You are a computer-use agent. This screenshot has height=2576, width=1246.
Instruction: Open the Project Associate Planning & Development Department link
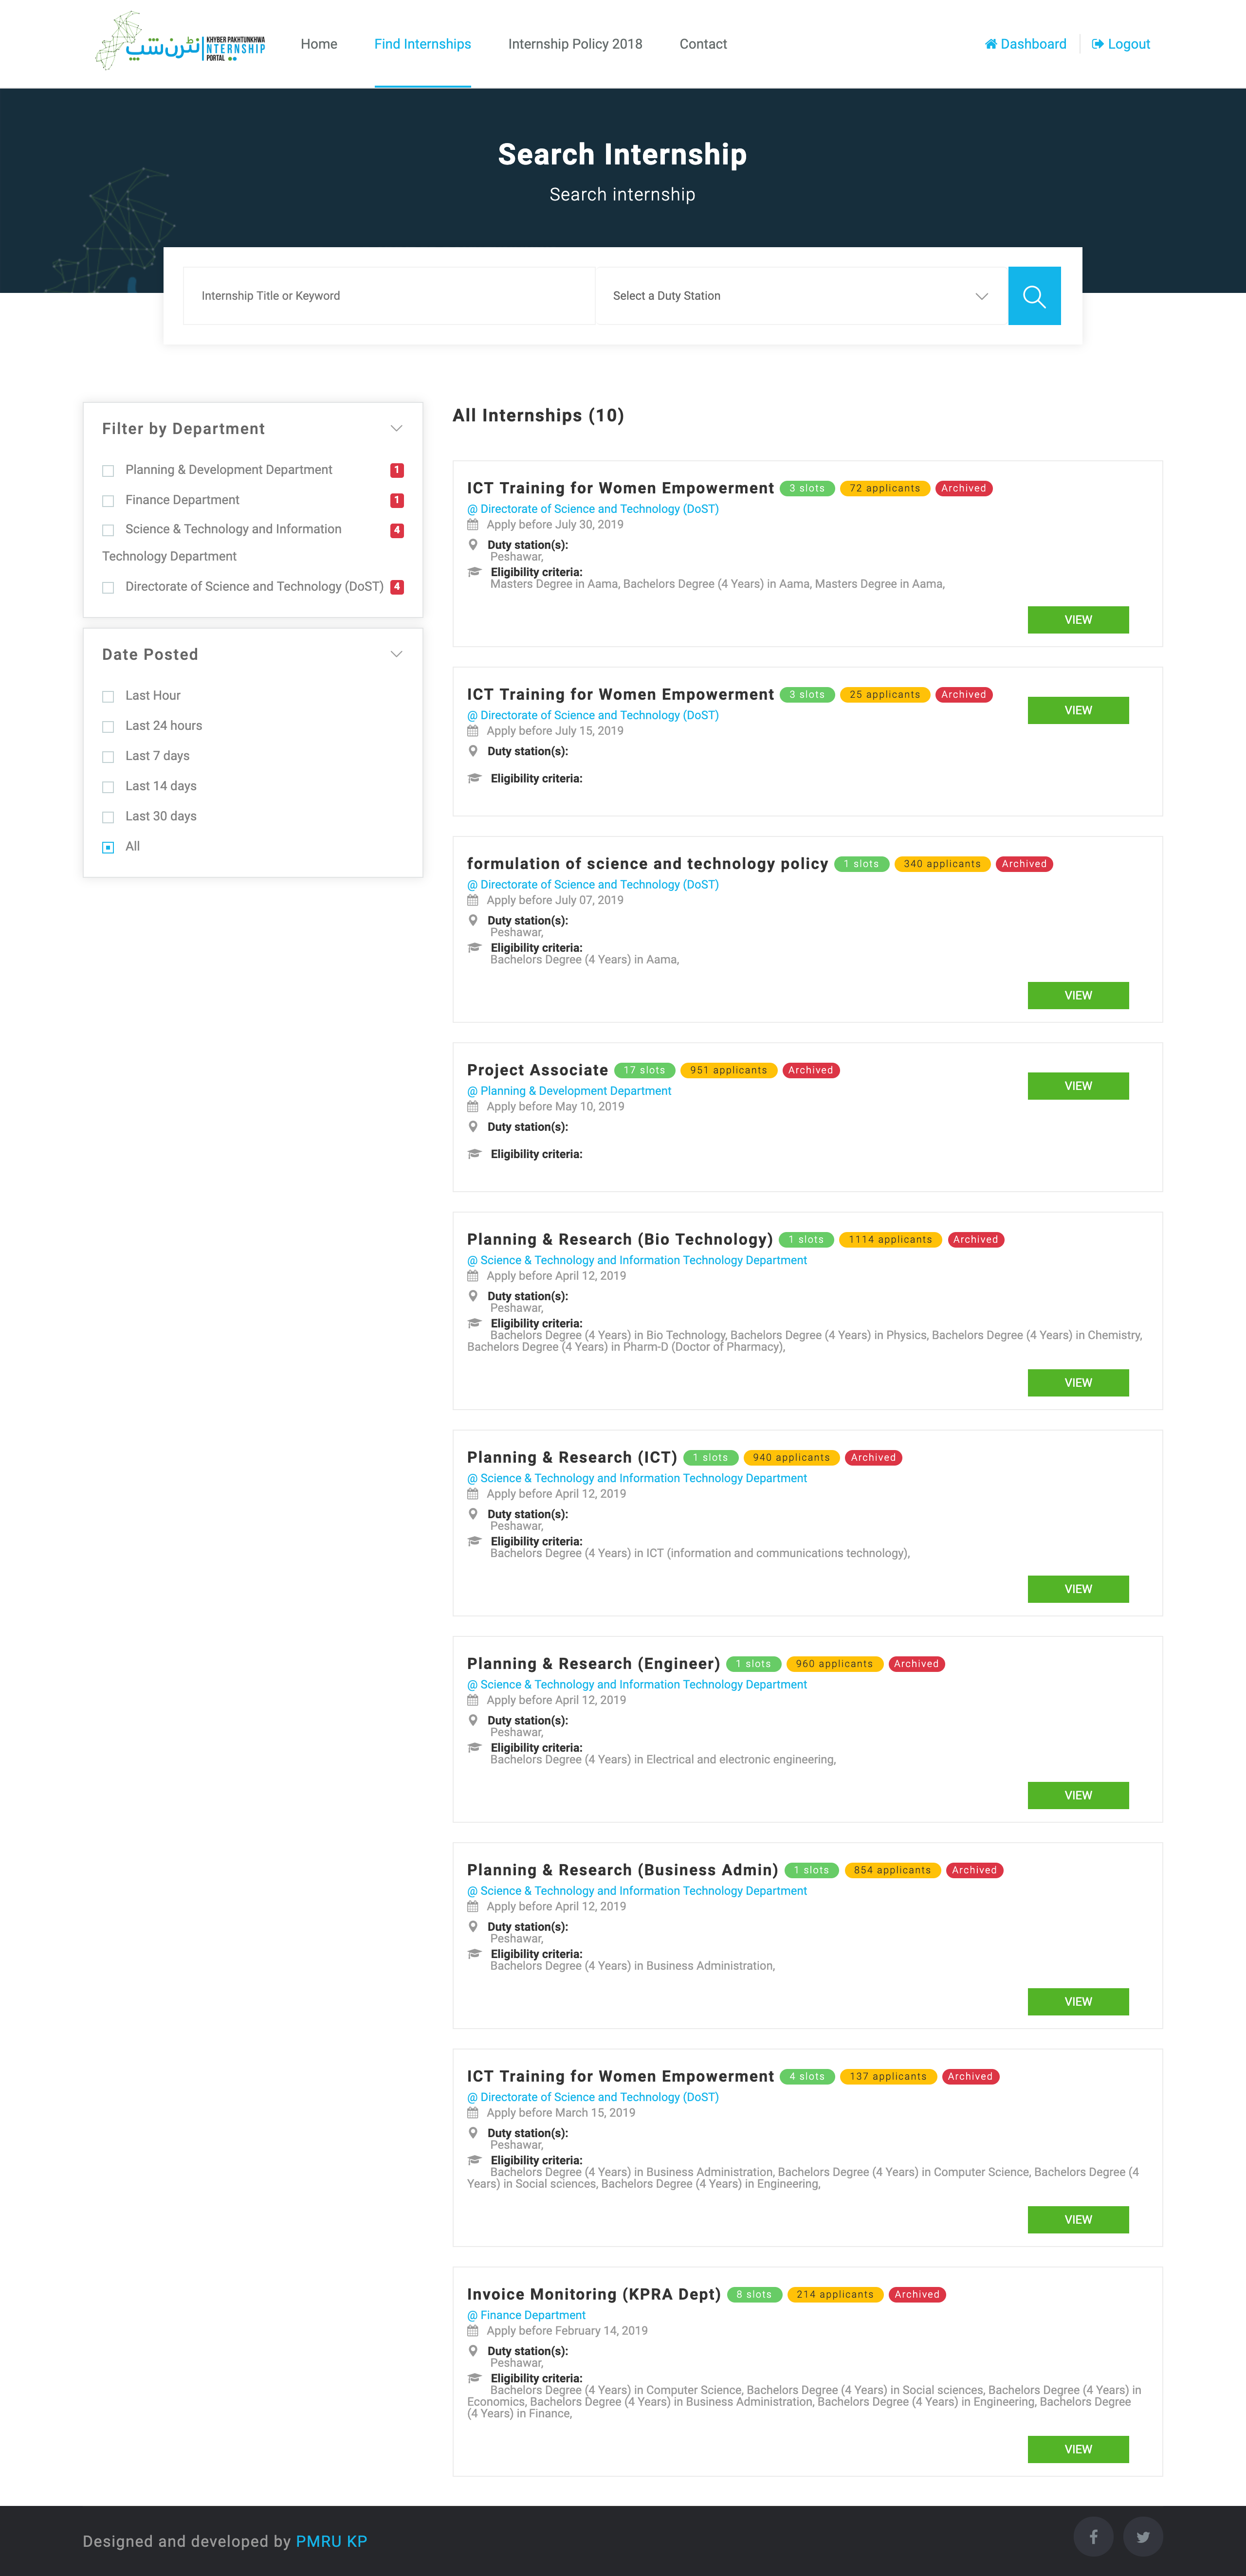pos(575,1091)
